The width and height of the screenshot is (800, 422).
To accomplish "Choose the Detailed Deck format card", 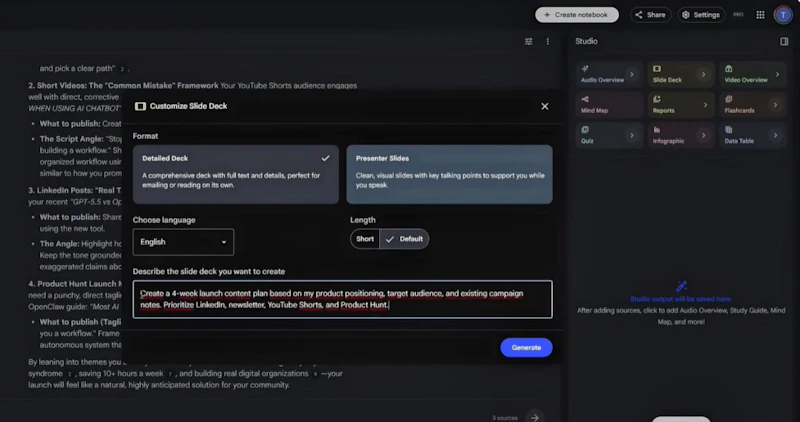I will (235, 174).
